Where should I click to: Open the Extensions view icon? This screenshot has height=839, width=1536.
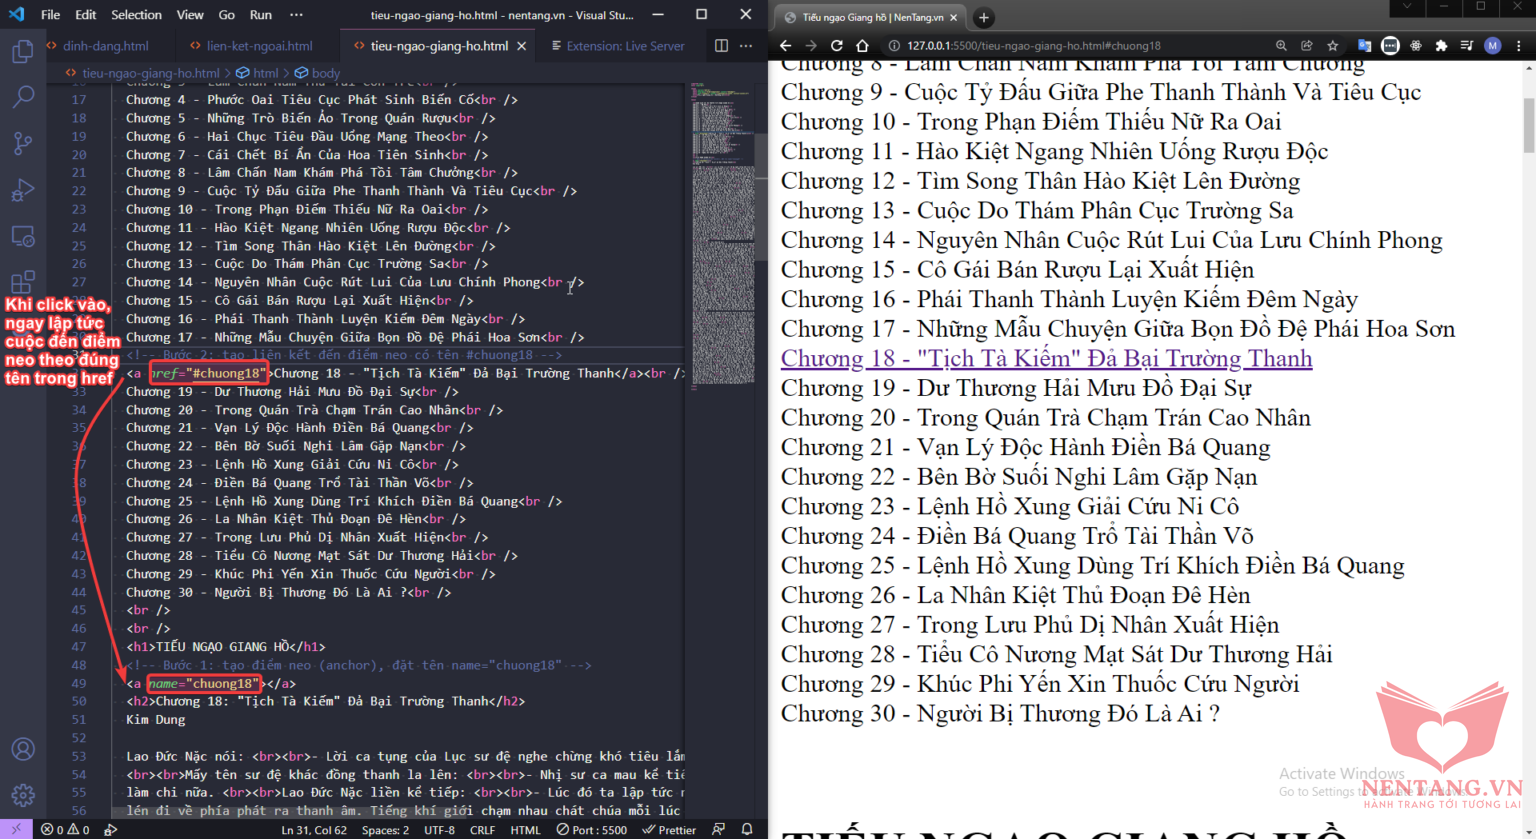point(22,282)
